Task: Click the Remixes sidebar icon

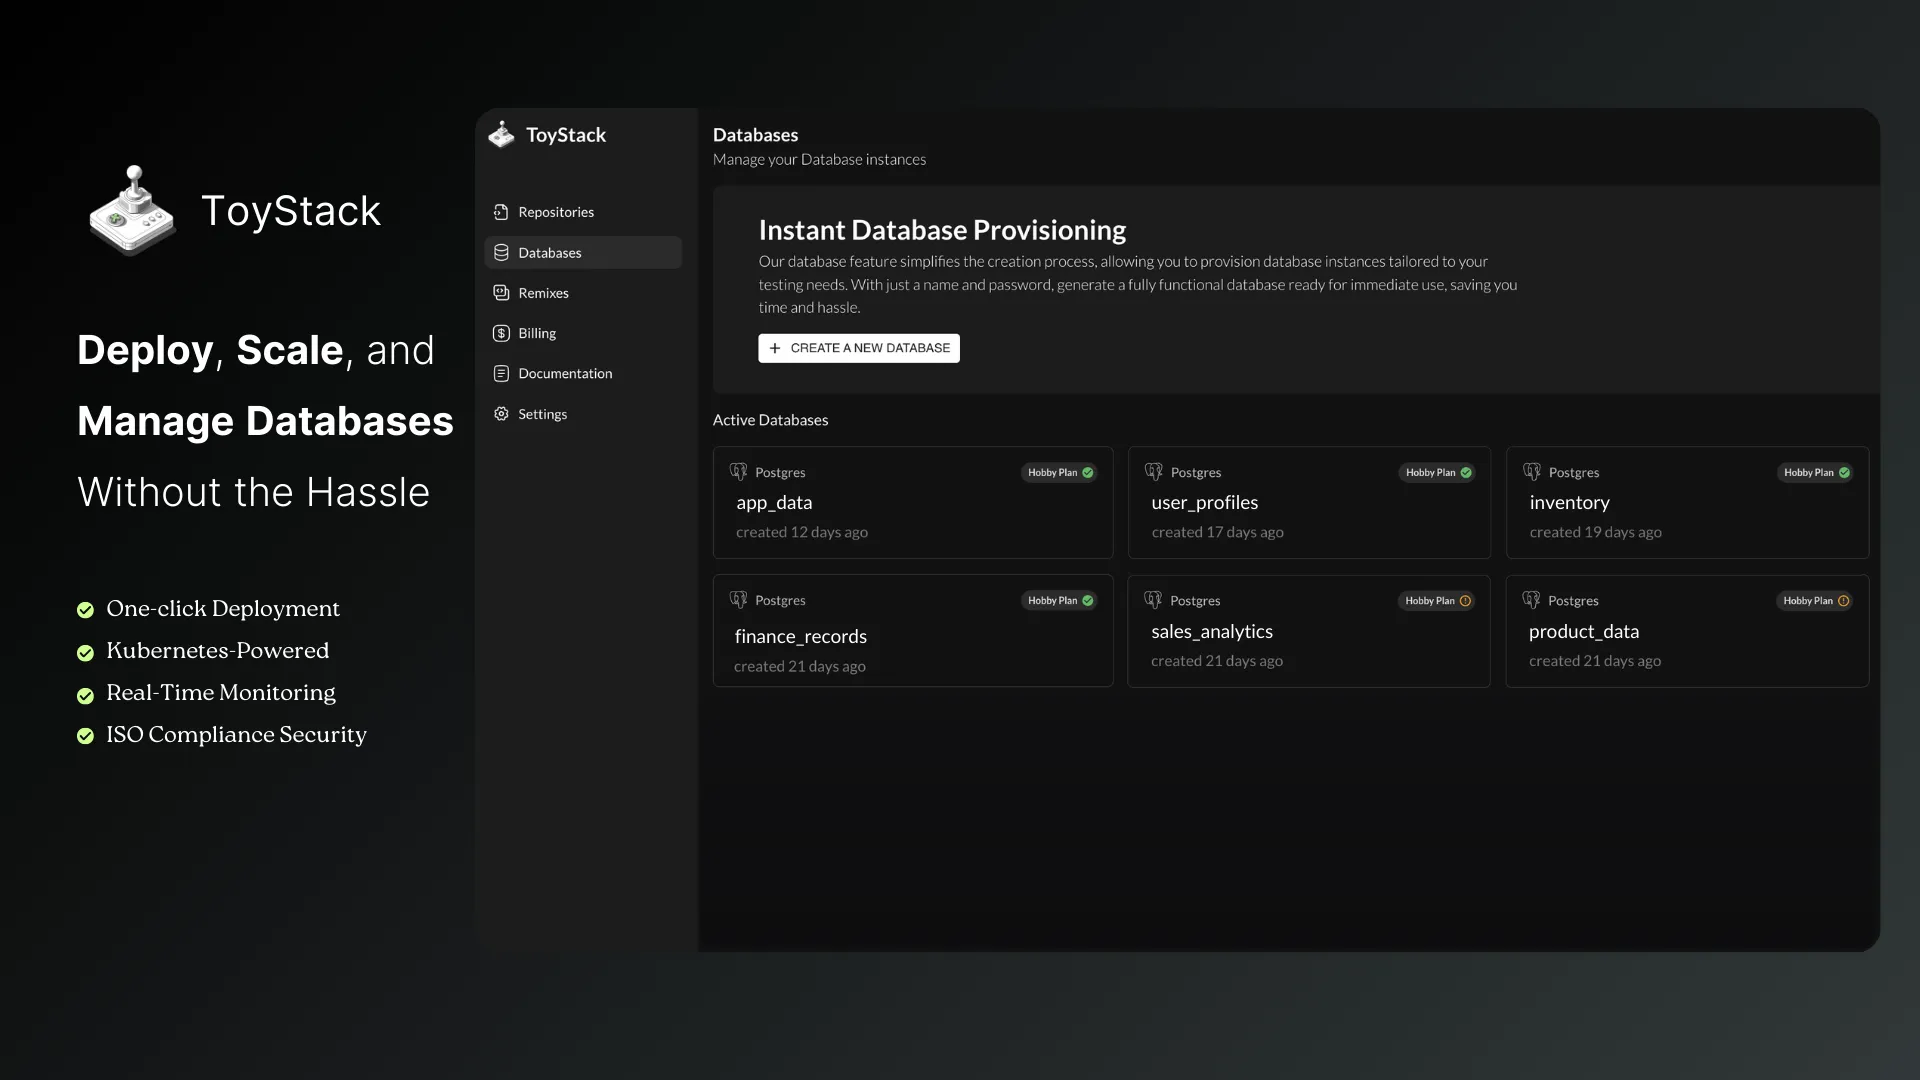Action: [x=501, y=293]
